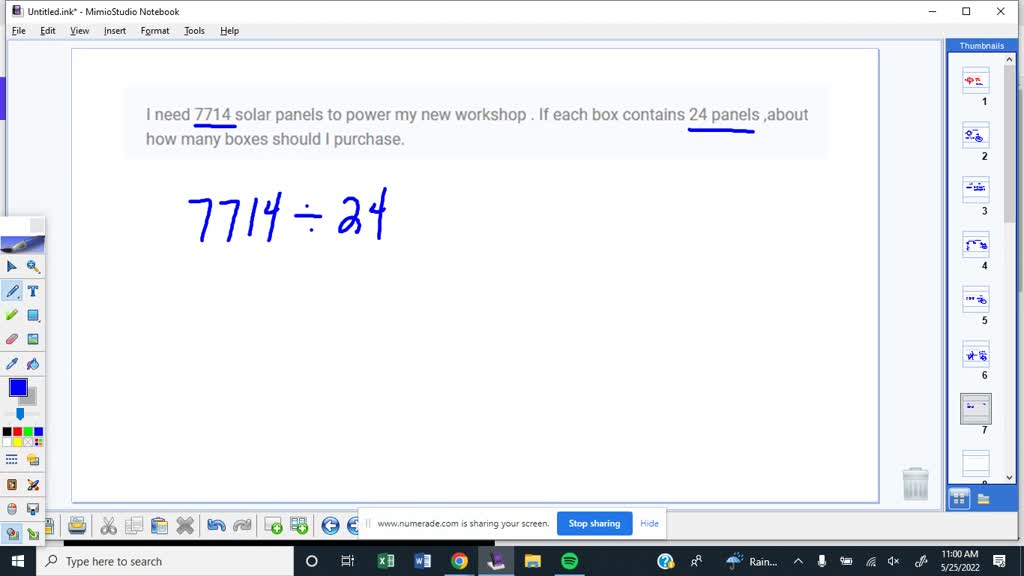Add a new page with the green plus icon
Screen dimensions: 1024x576
[270, 524]
